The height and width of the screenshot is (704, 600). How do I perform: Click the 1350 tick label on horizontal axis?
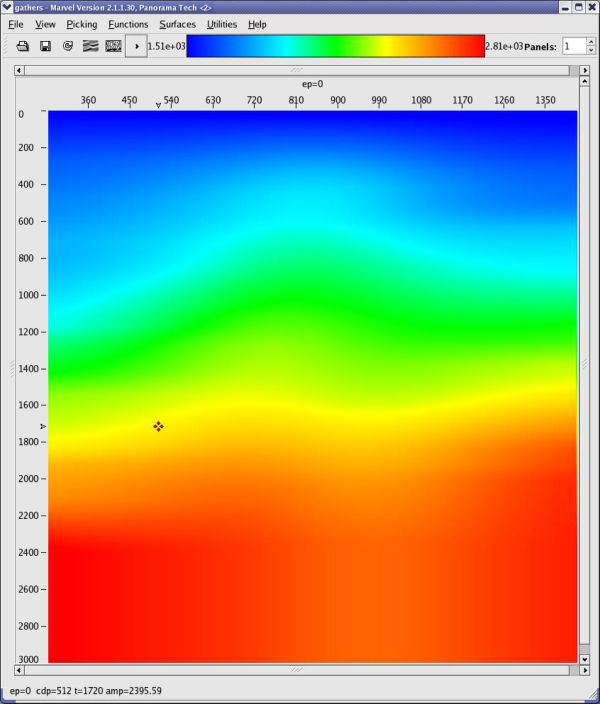tap(545, 100)
